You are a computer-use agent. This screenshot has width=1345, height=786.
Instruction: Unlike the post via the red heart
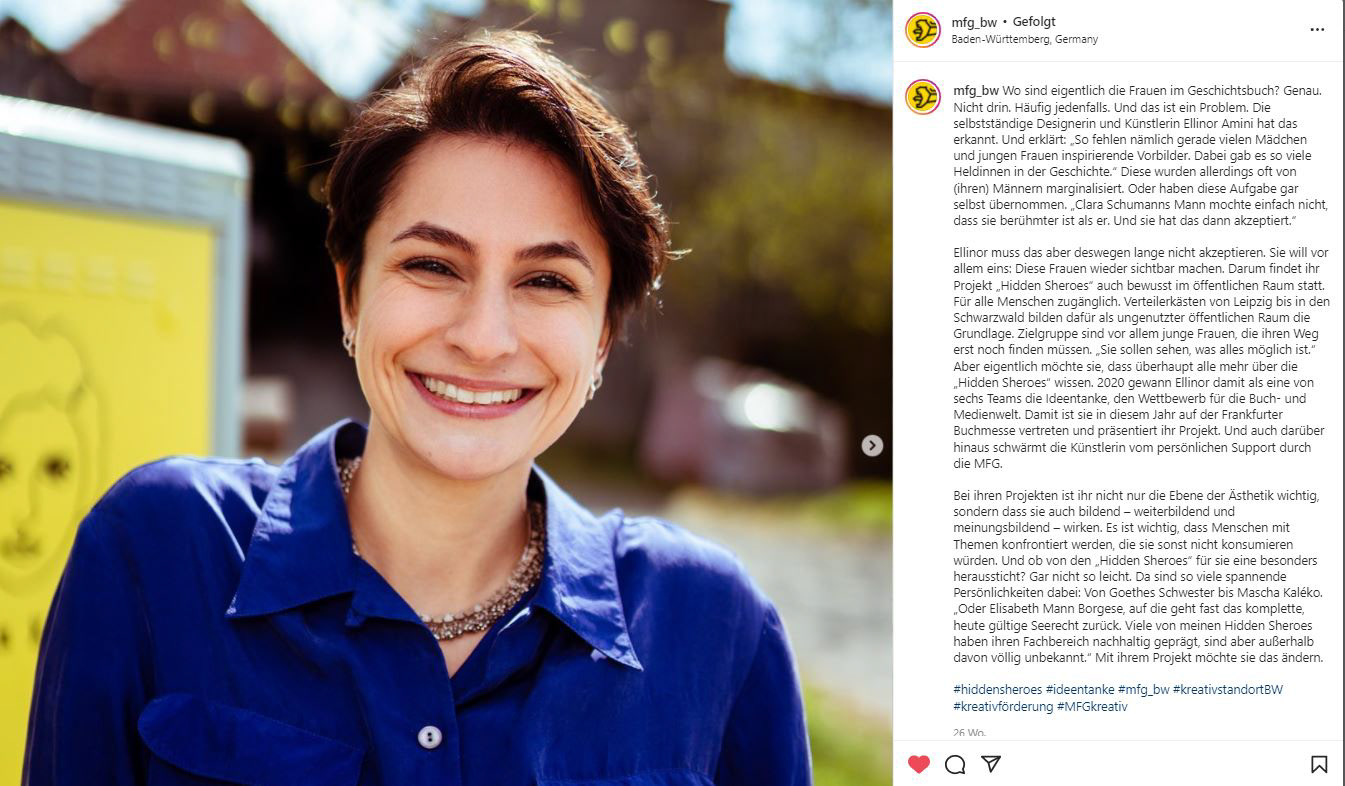pos(919,764)
